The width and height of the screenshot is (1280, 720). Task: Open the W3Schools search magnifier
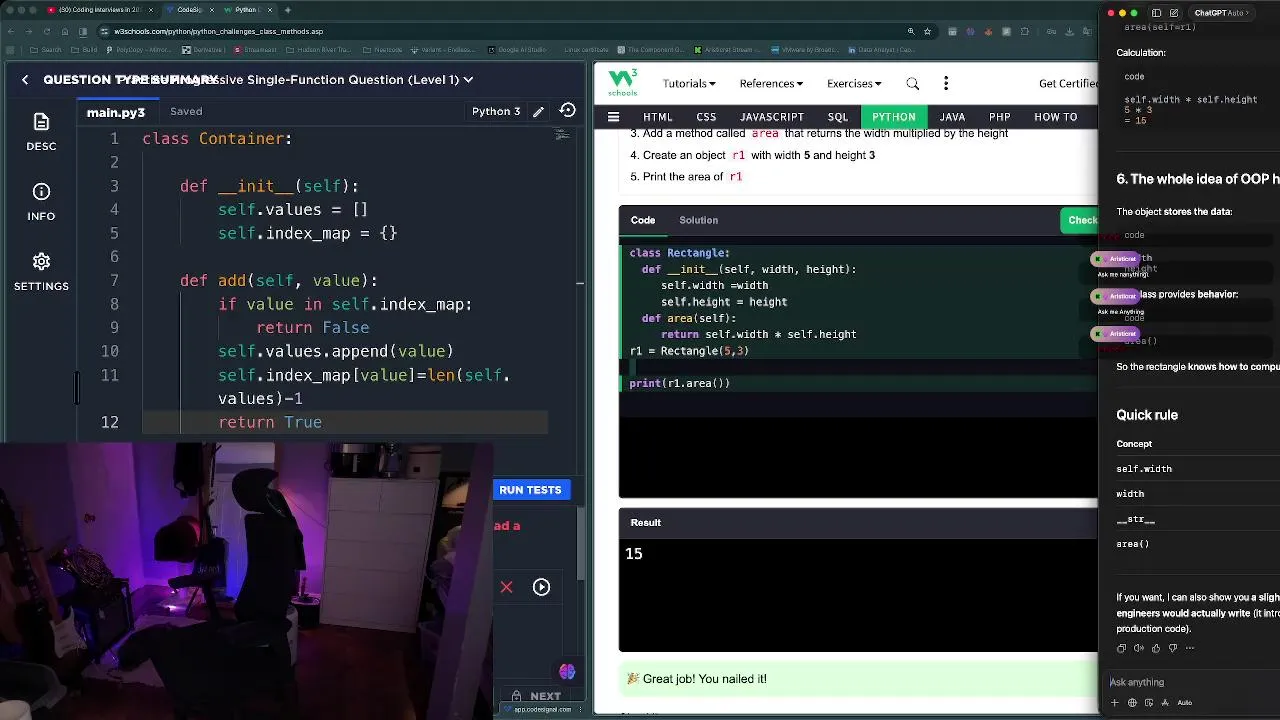click(912, 84)
